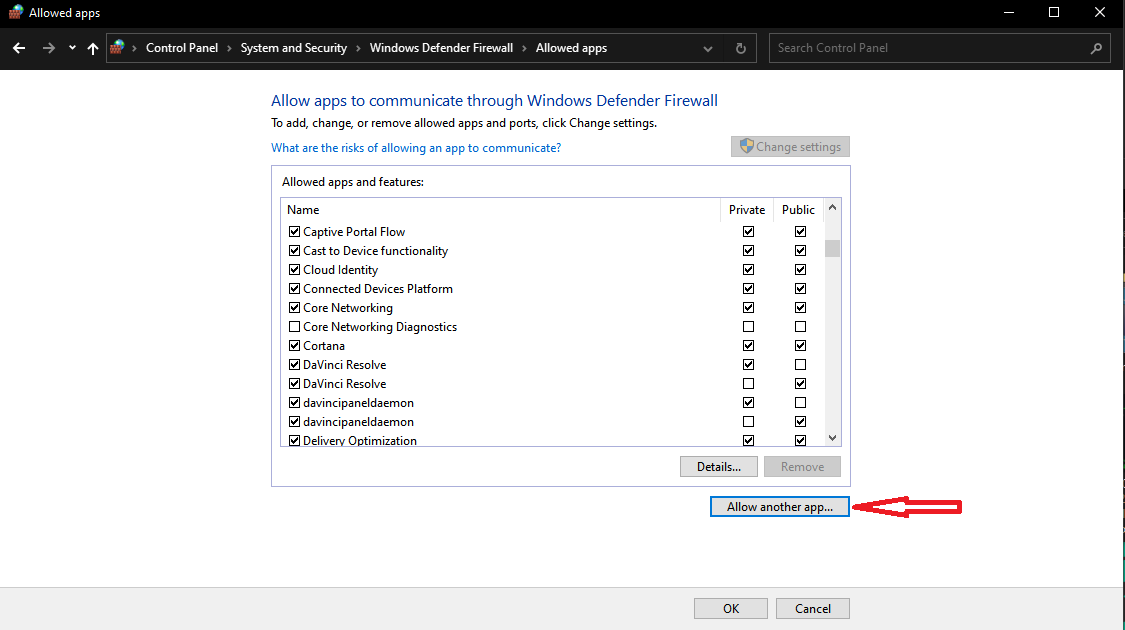This screenshot has width=1125, height=630.
Task: Click the list scrollbar thumb
Action: (832, 248)
